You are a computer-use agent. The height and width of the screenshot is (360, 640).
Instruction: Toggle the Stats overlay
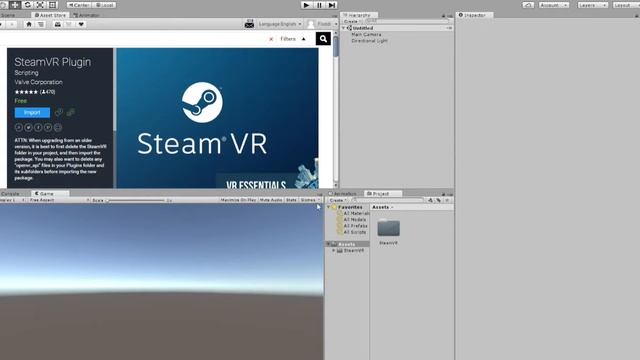point(291,200)
